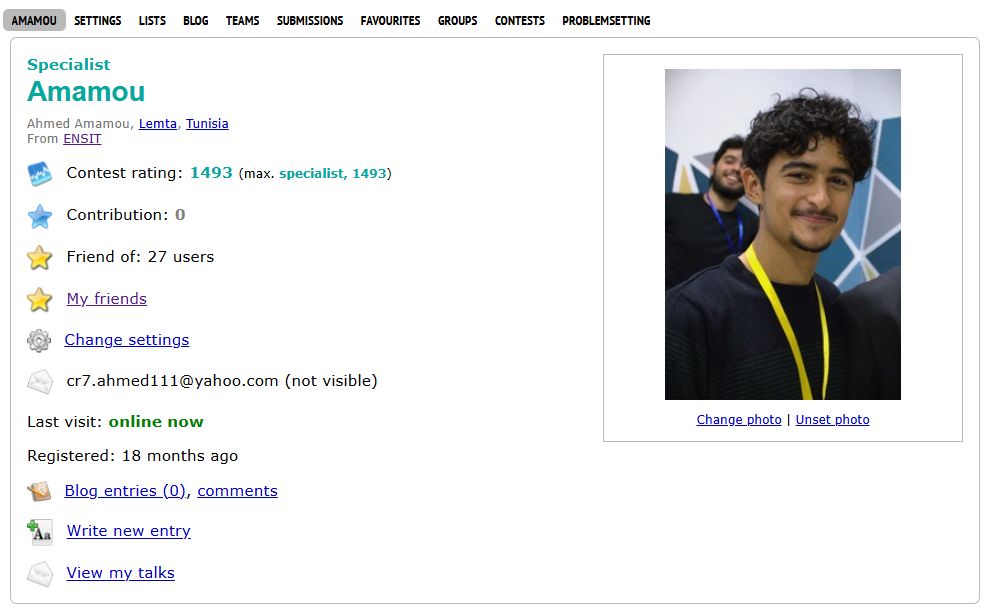The width and height of the screenshot is (989, 615).
Task: Click the Change photo link
Action: click(739, 419)
